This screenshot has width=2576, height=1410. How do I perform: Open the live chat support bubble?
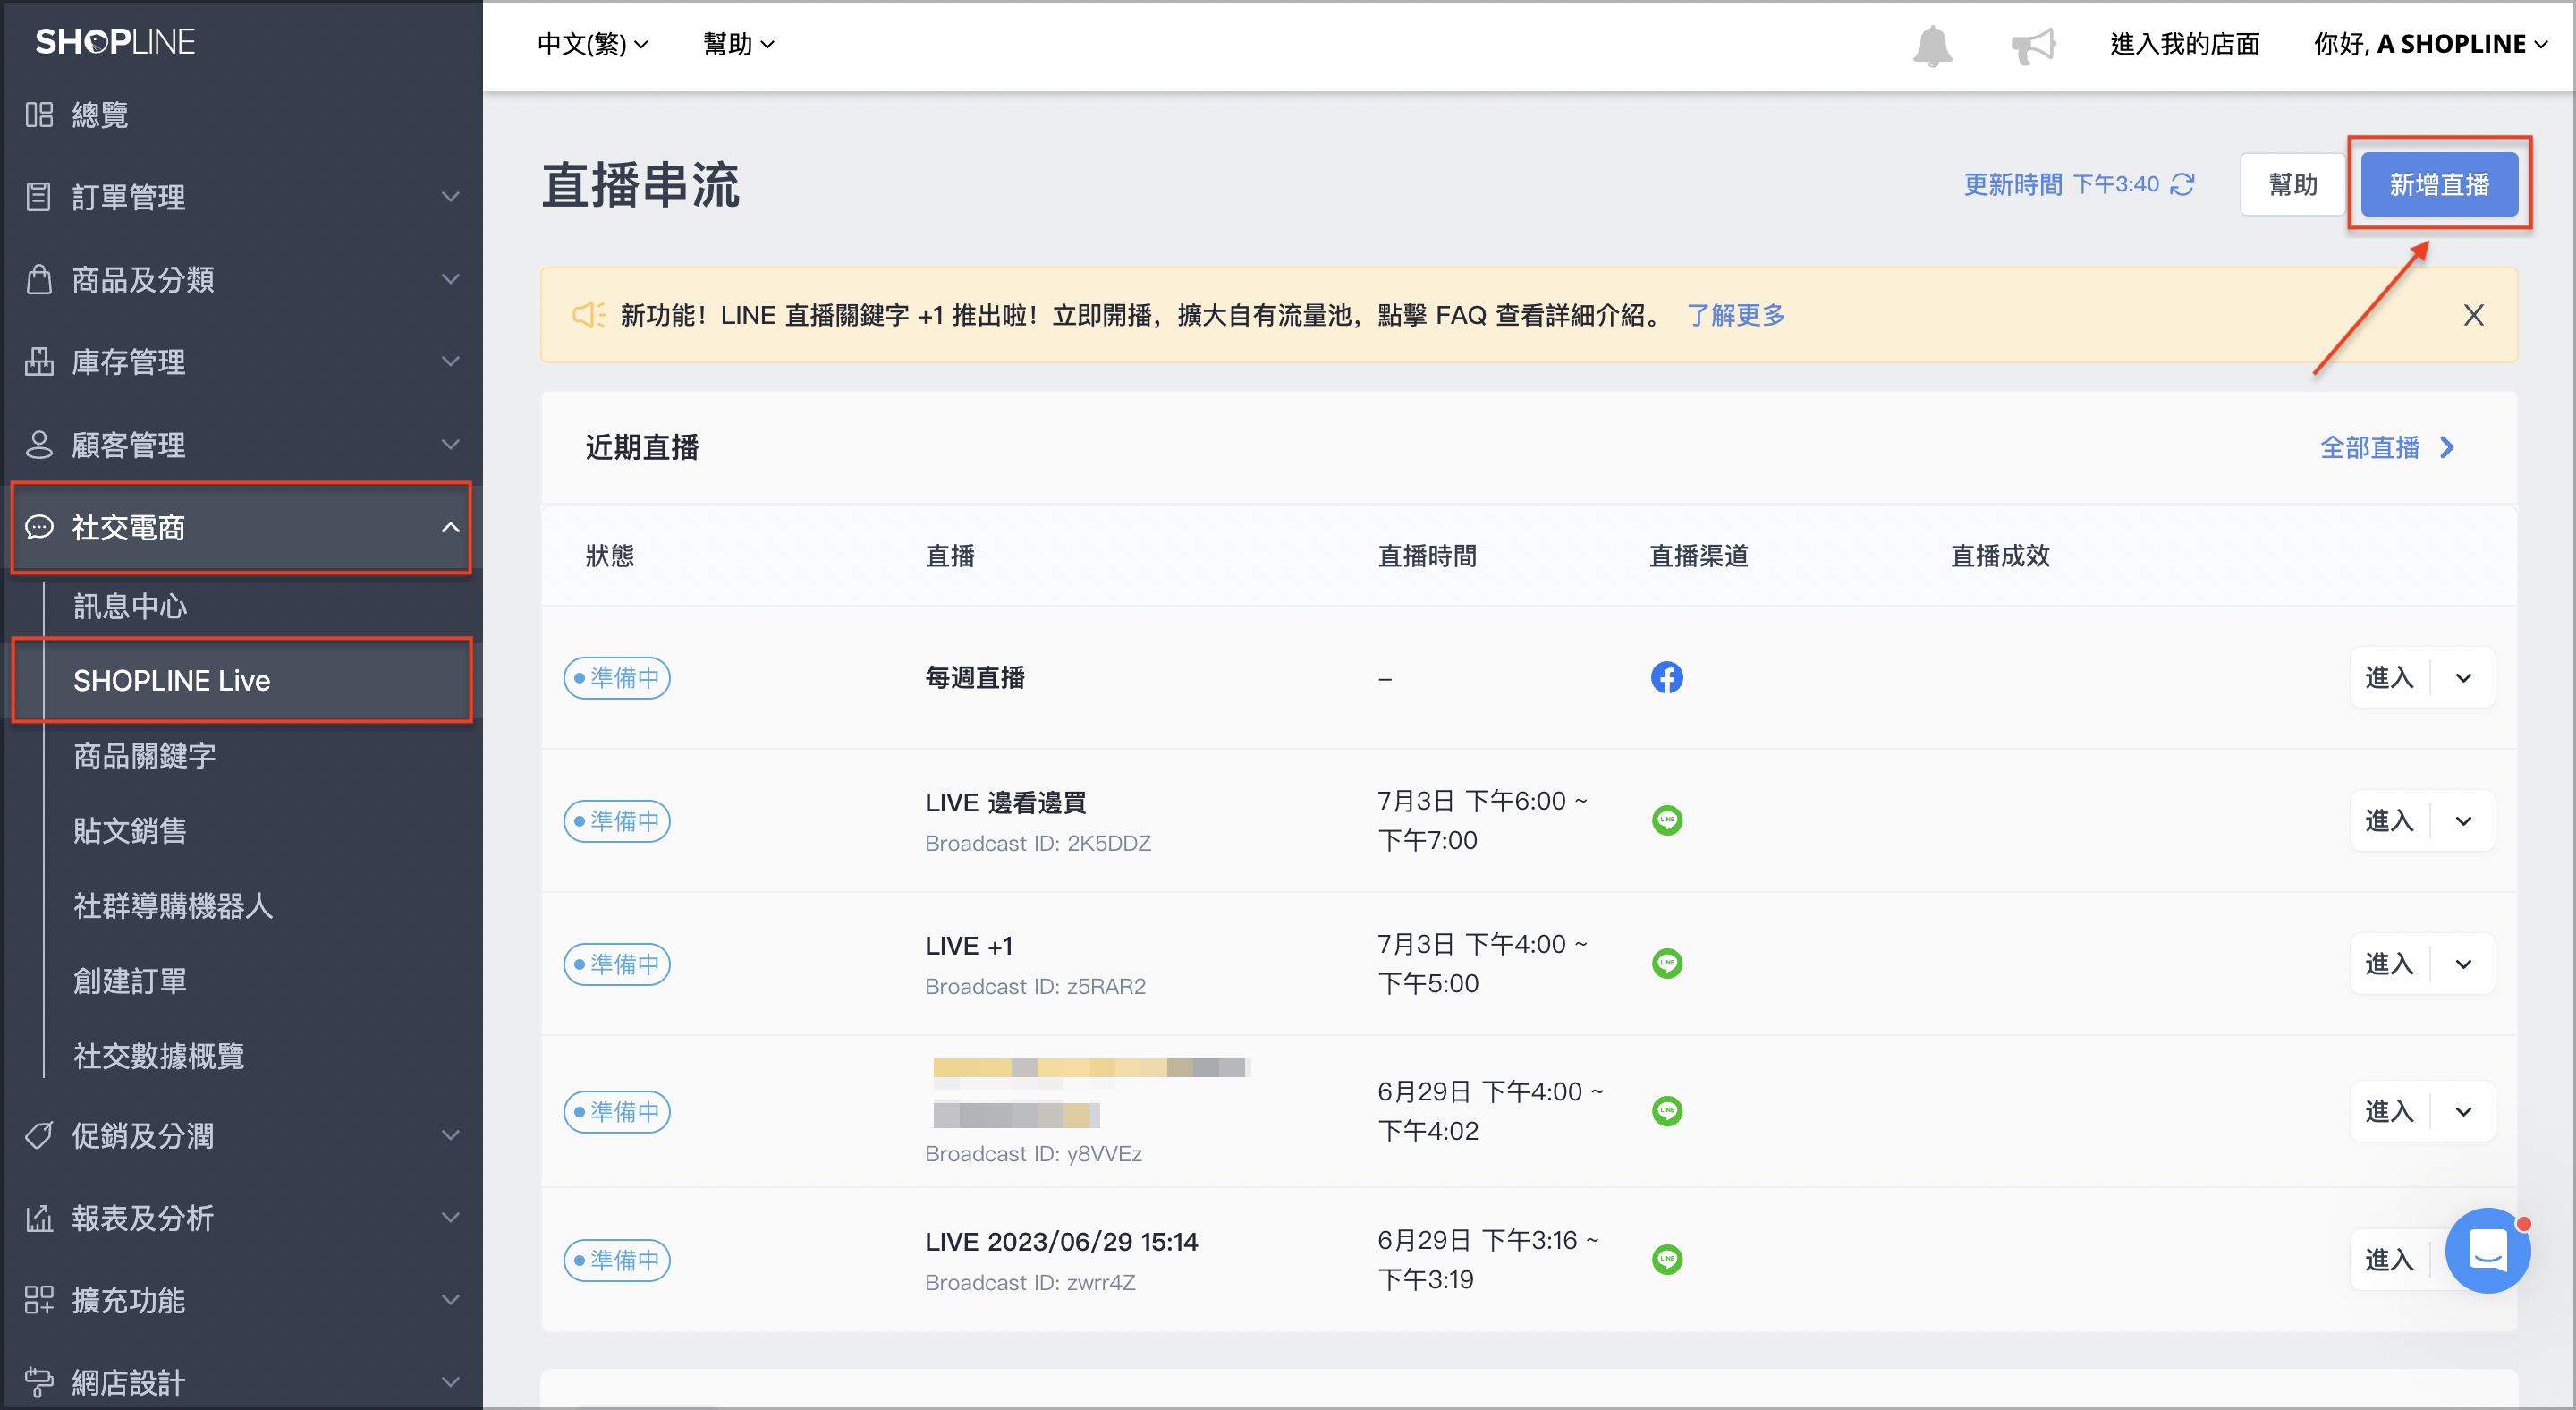pos(2487,1251)
